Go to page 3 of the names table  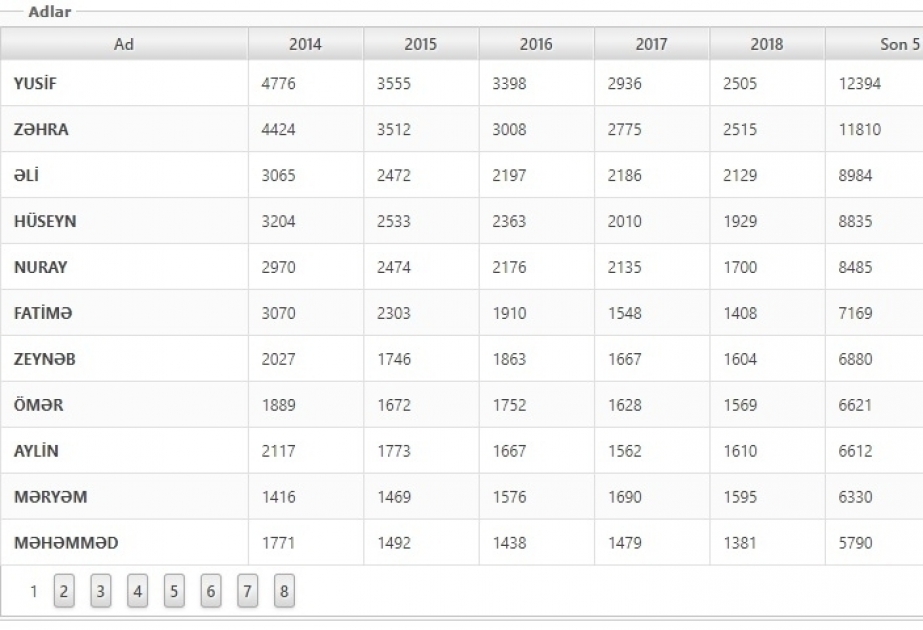pyautogui.click(x=101, y=591)
